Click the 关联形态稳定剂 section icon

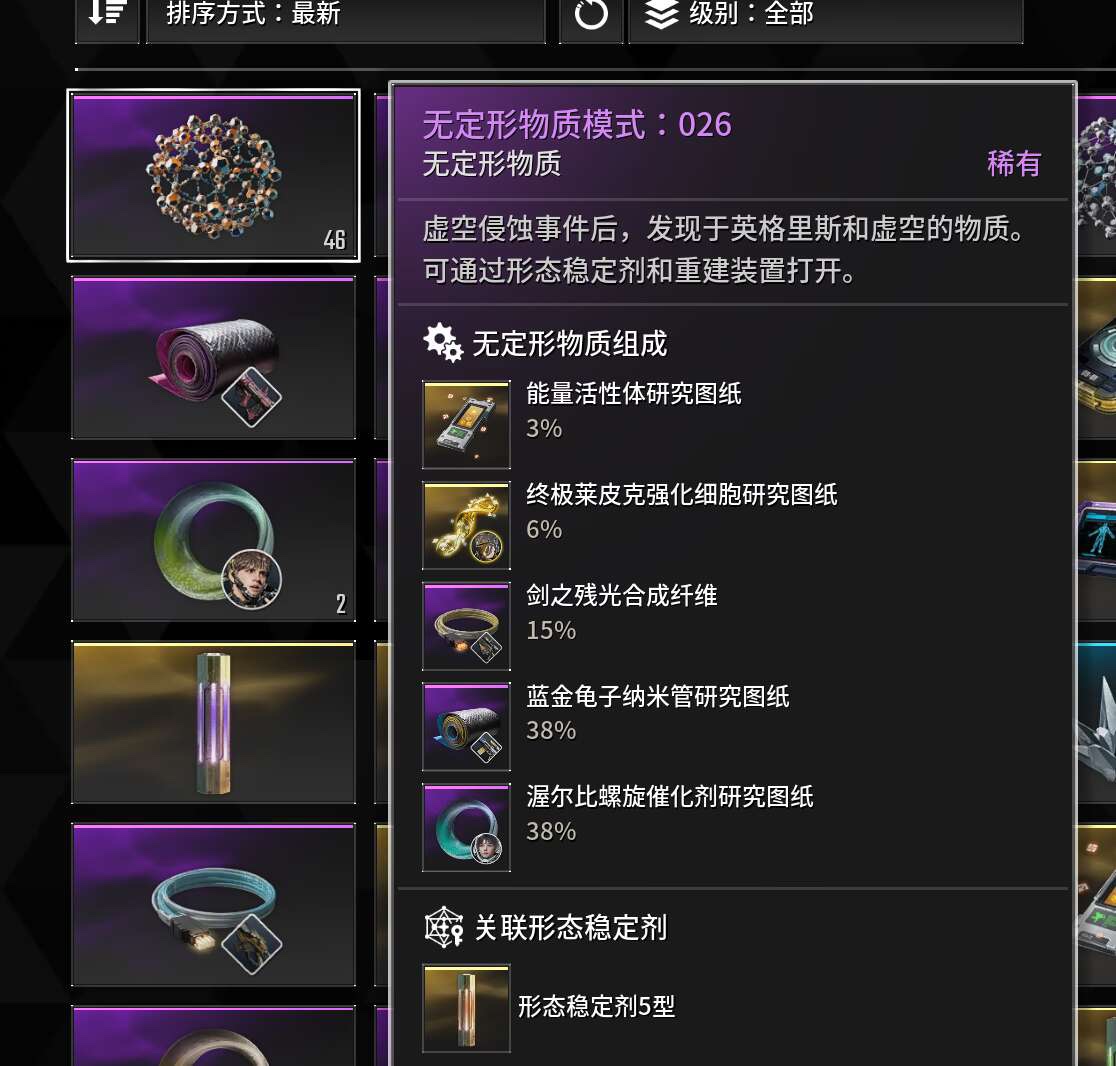[443, 927]
